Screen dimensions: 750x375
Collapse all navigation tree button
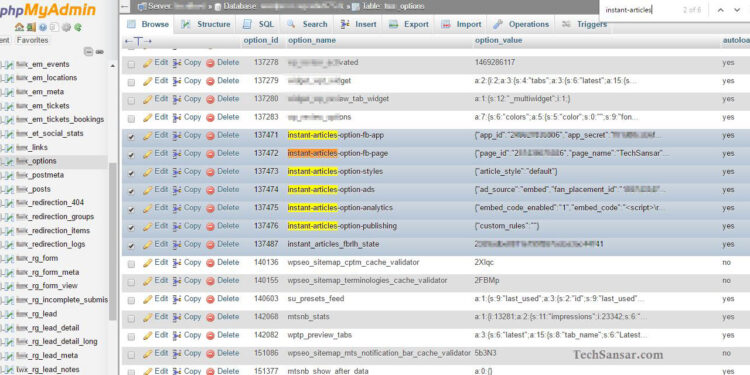(x=88, y=52)
